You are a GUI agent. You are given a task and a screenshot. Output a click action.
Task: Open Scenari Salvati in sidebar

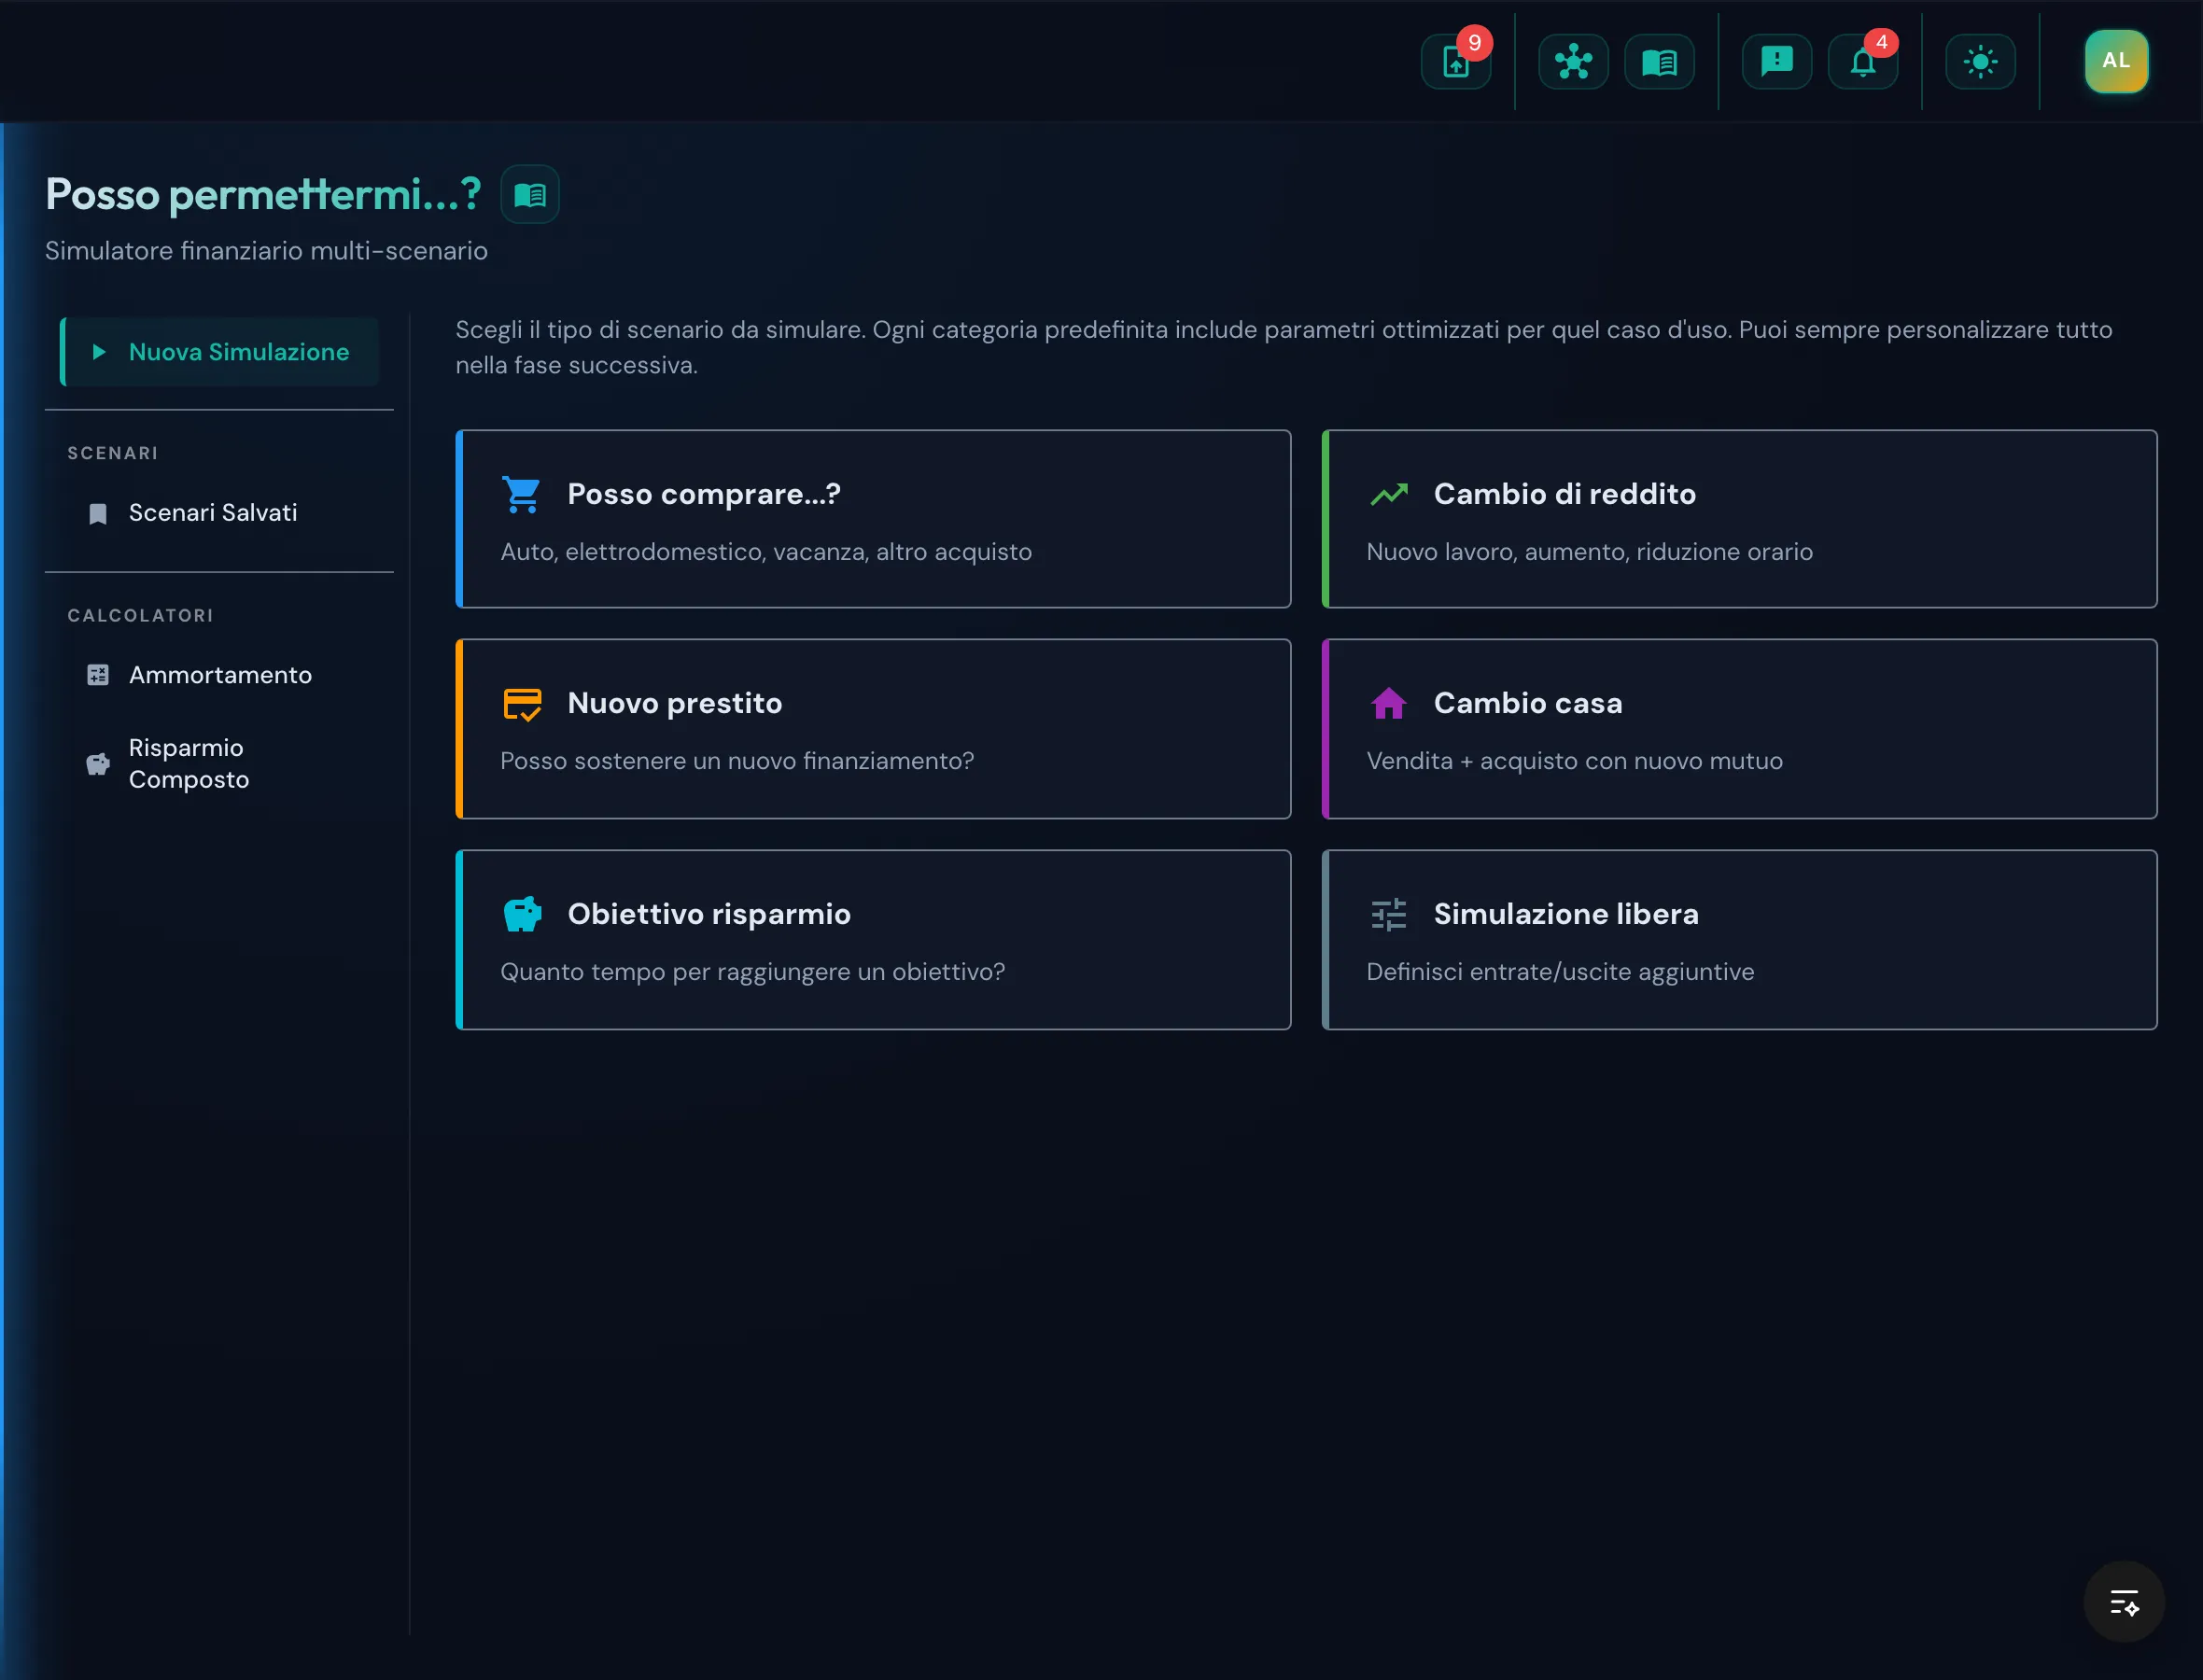(219, 513)
